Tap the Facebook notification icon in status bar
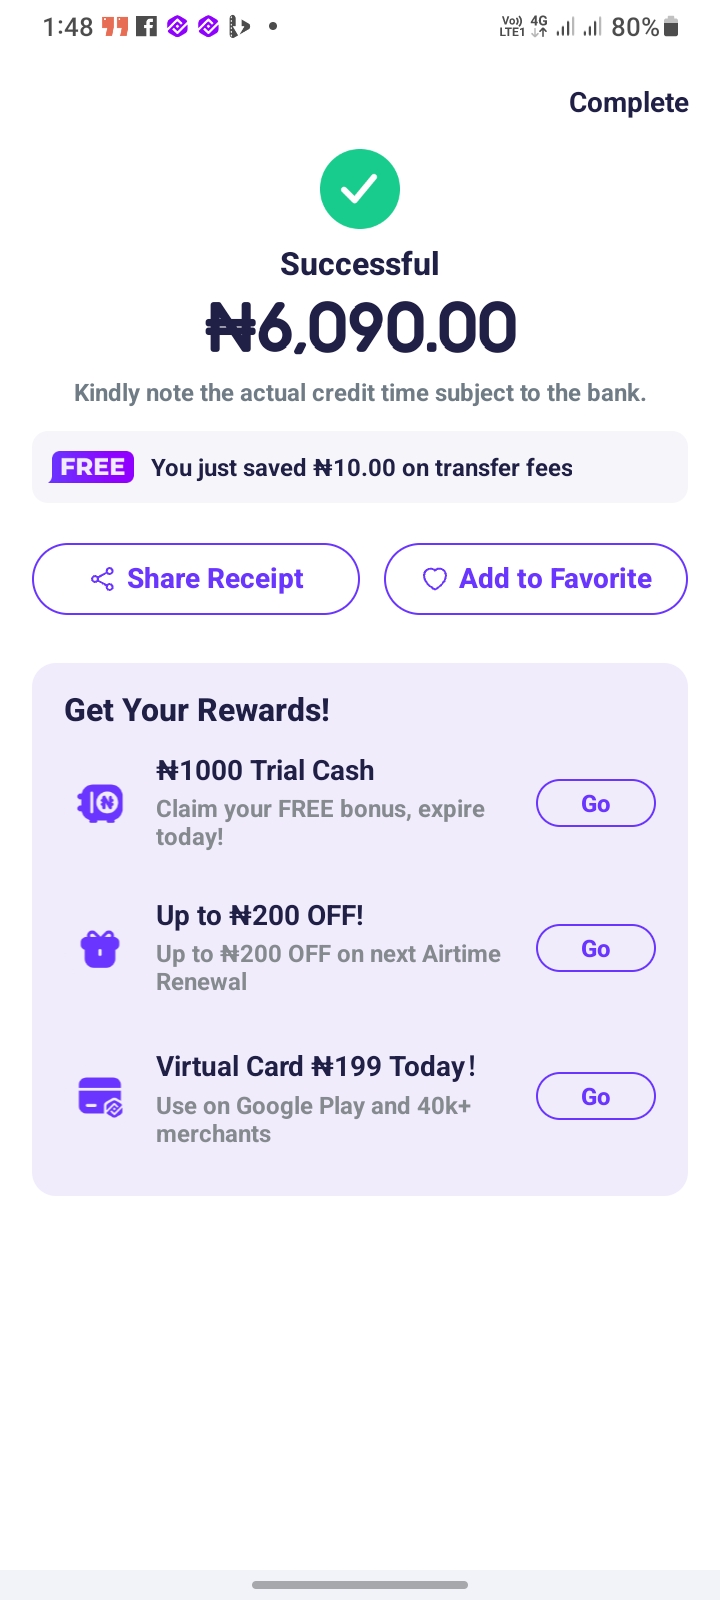 (147, 27)
